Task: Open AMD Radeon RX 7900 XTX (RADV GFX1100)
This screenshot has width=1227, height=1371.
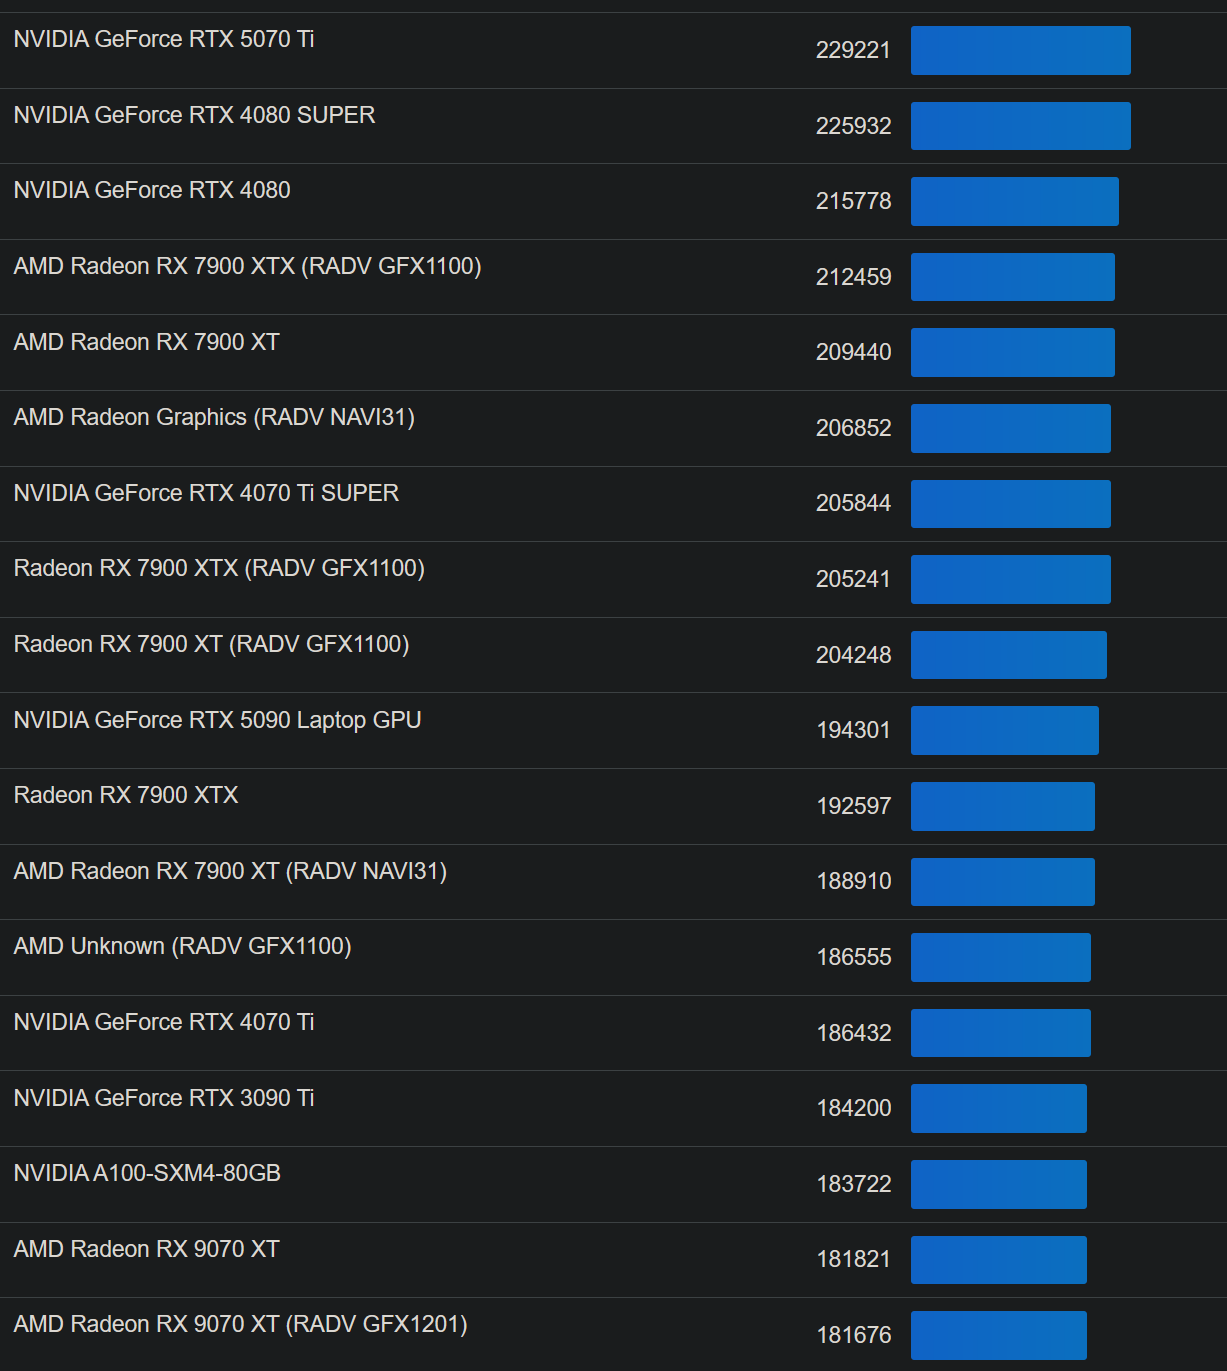Action: point(248,266)
